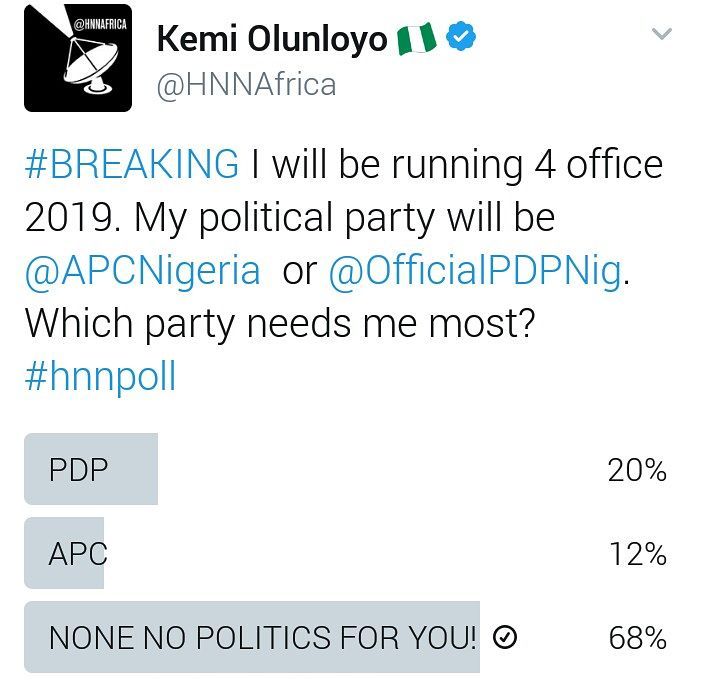Screen dimensions: 720x684
Task: Open the HNNAfrica satellite dish profile avatar
Action: (x=78, y=58)
